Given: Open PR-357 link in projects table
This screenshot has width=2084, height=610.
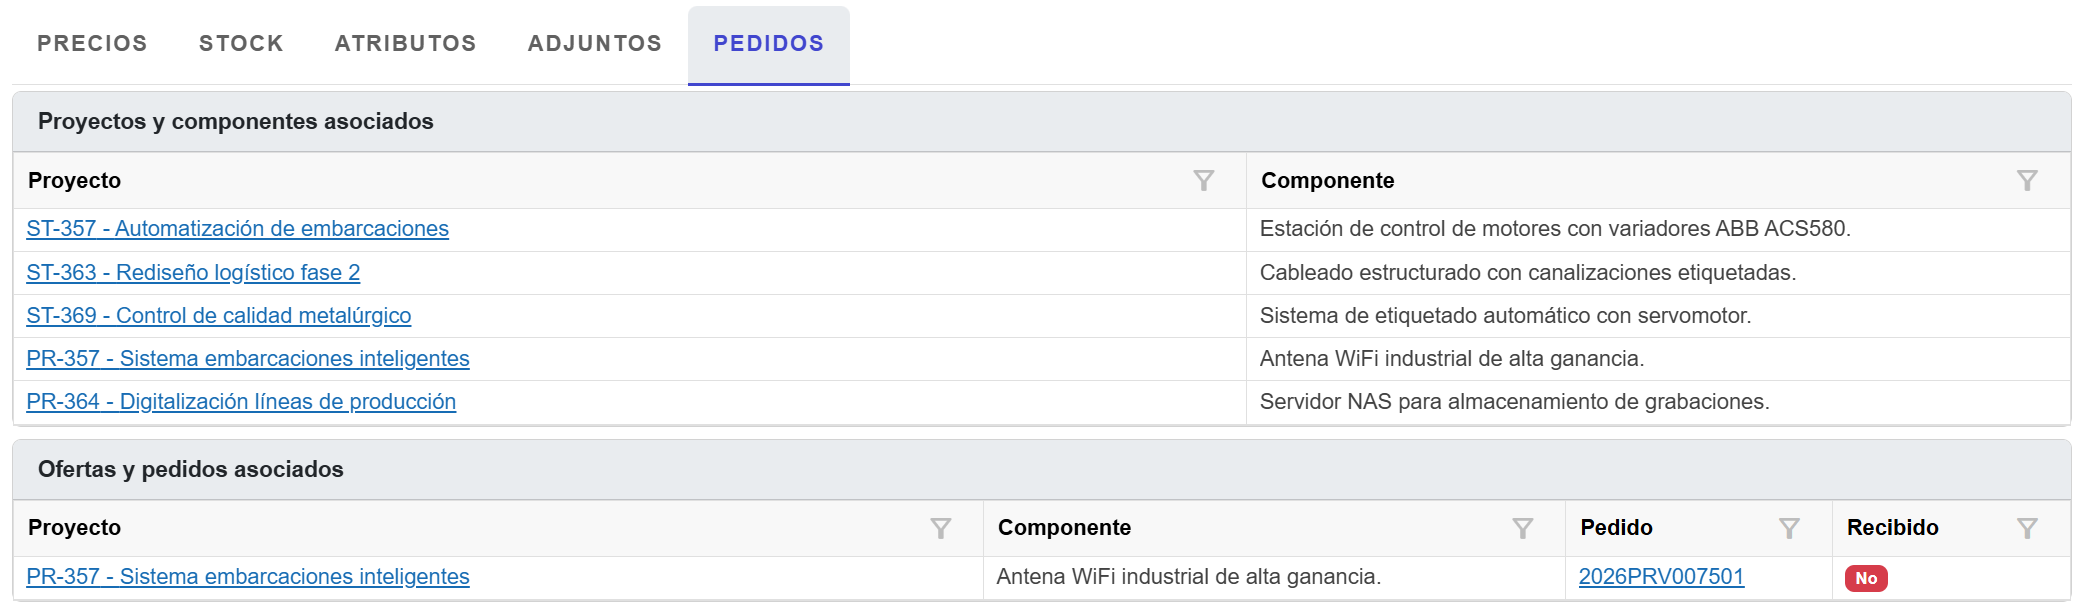Looking at the screenshot, I should 247,359.
